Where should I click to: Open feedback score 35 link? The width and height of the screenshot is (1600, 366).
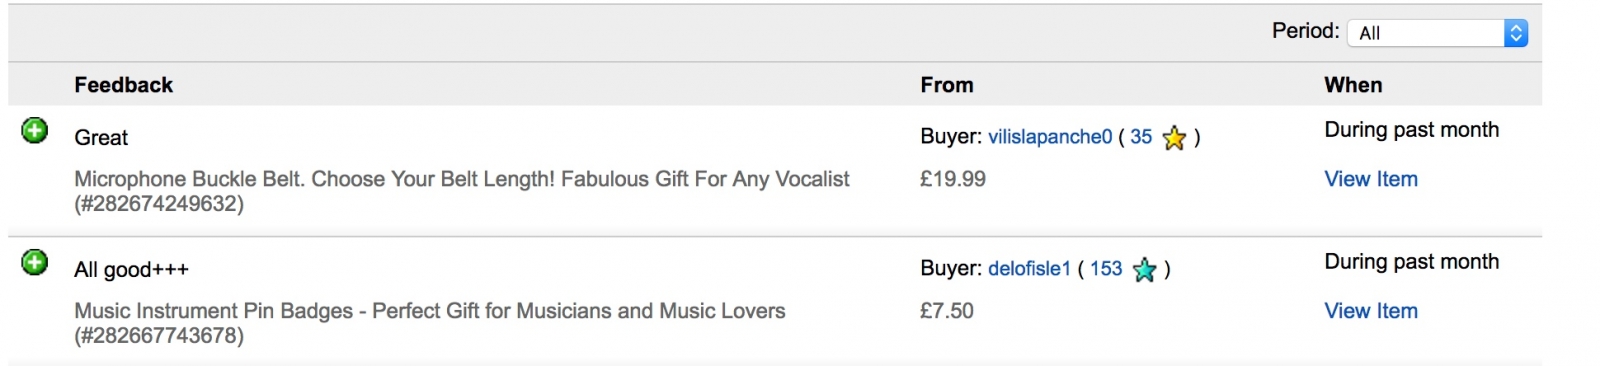pyautogui.click(x=1141, y=137)
